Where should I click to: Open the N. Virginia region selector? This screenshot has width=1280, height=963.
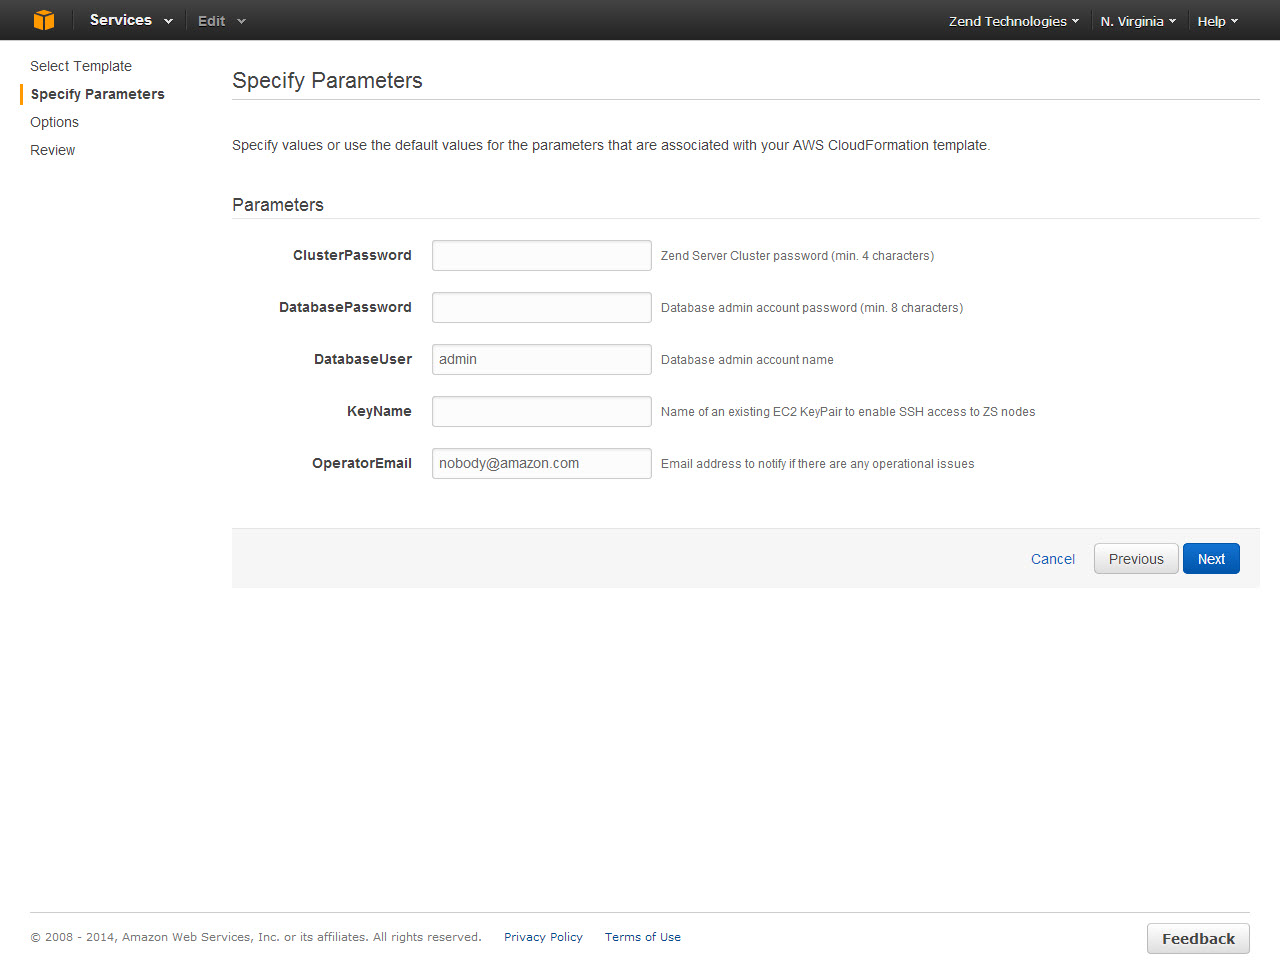[x=1137, y=21]
